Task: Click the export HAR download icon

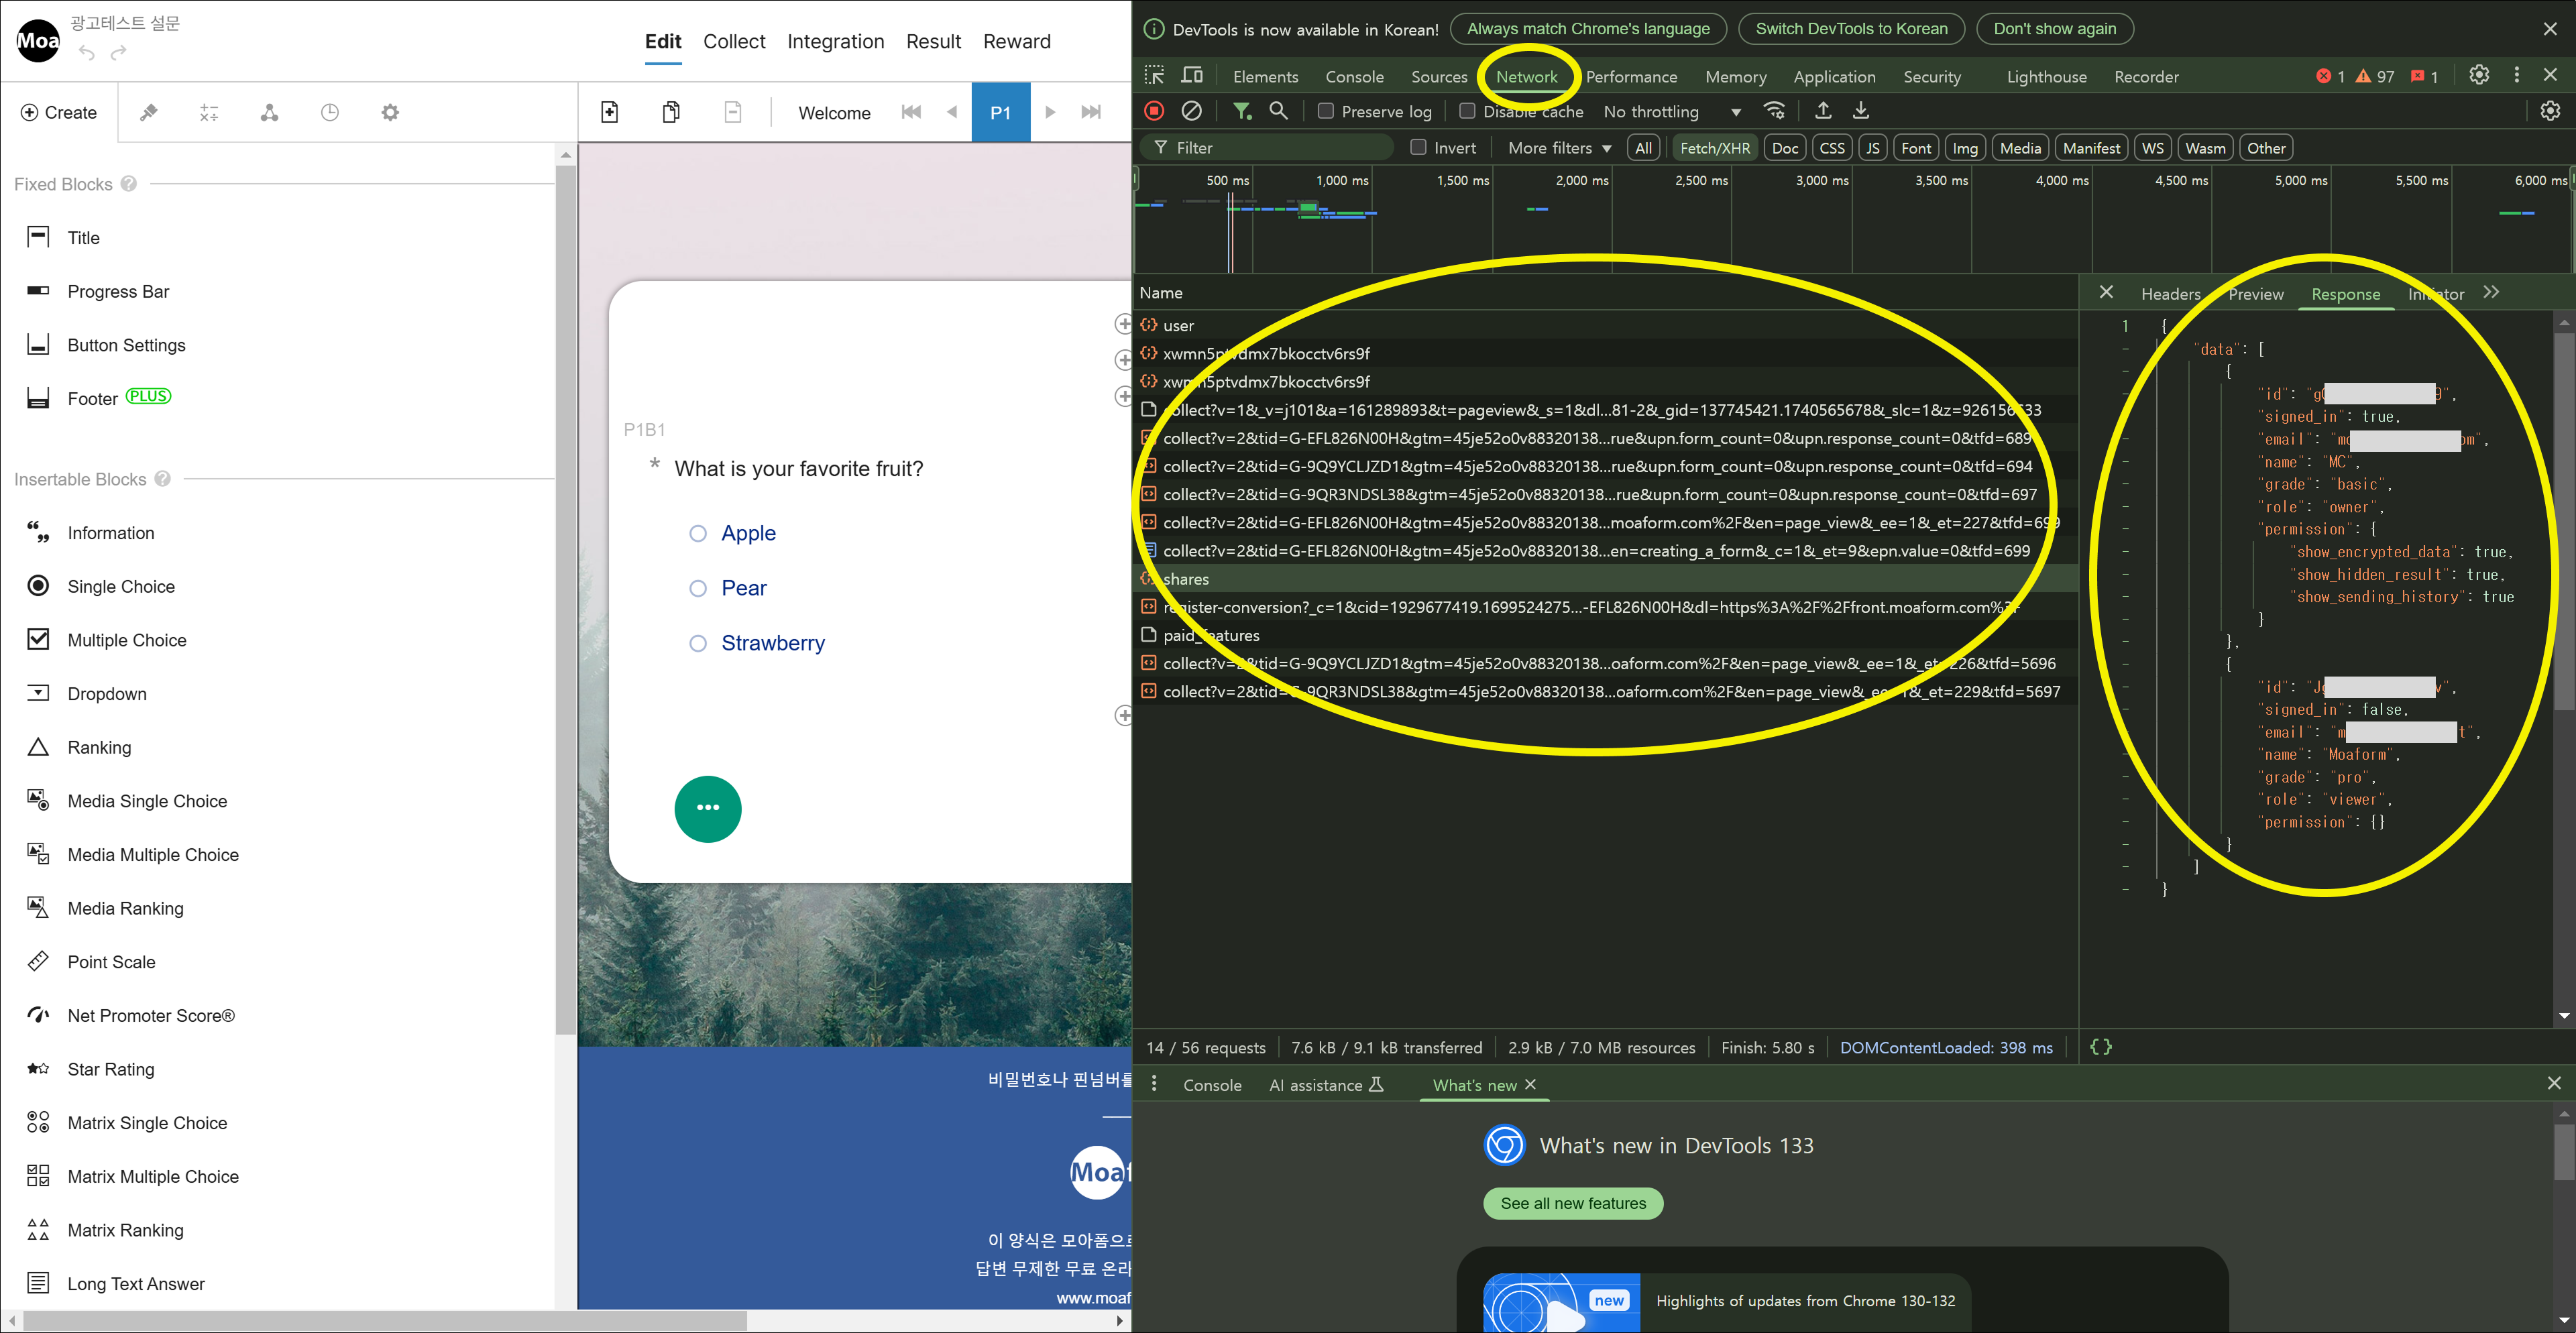Action: 1861,111
